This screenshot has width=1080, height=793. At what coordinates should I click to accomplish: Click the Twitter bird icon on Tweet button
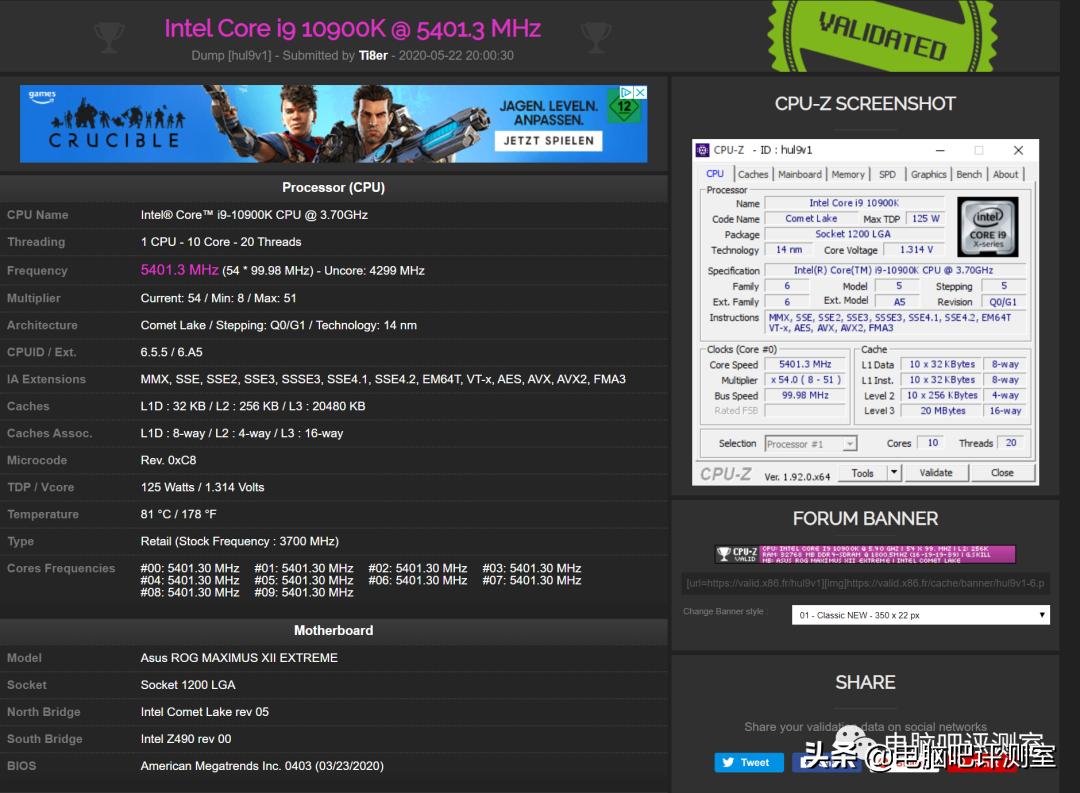(x=728, y=762)
